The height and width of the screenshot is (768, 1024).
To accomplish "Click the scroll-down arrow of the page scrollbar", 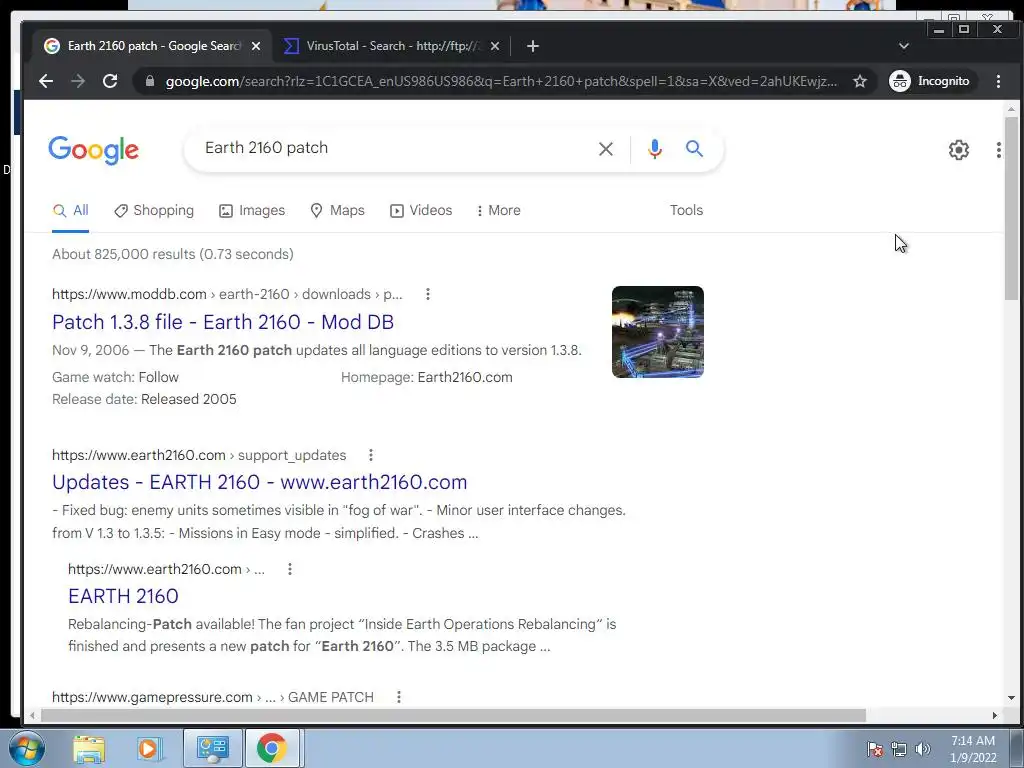I will [x=1012, y=698].
